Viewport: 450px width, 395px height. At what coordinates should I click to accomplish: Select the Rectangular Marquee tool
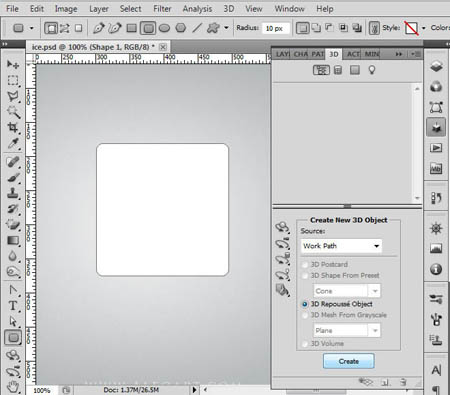13,80
